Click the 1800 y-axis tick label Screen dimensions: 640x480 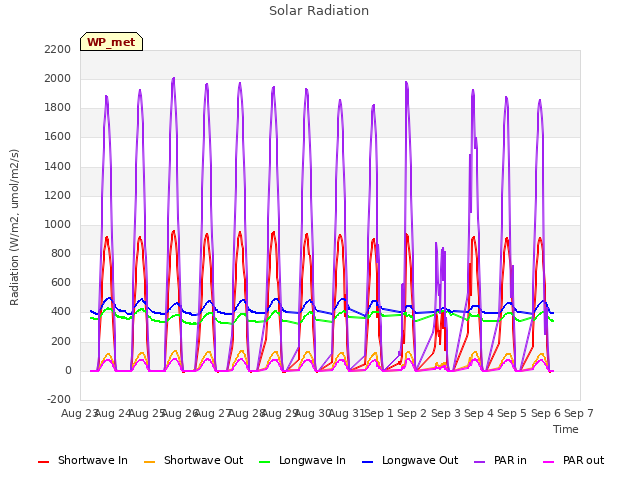click(58, 108)
